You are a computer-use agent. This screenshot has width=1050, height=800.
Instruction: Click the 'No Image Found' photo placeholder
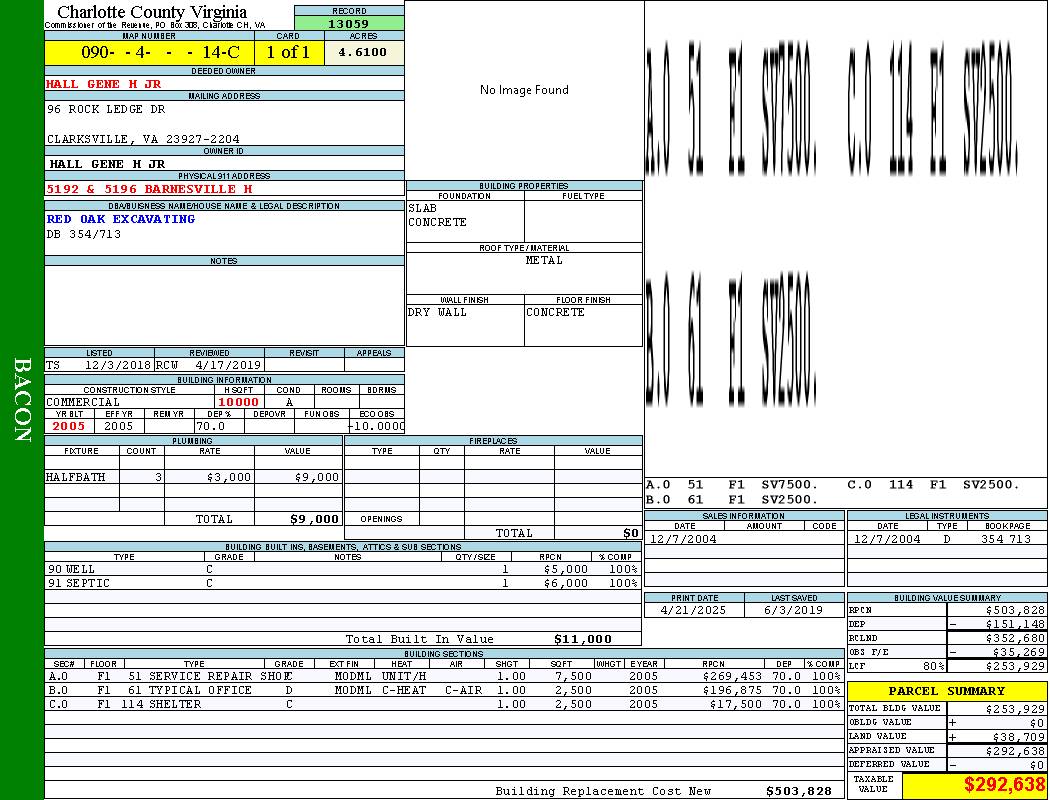pyautogui.click(x=524, y=90)
